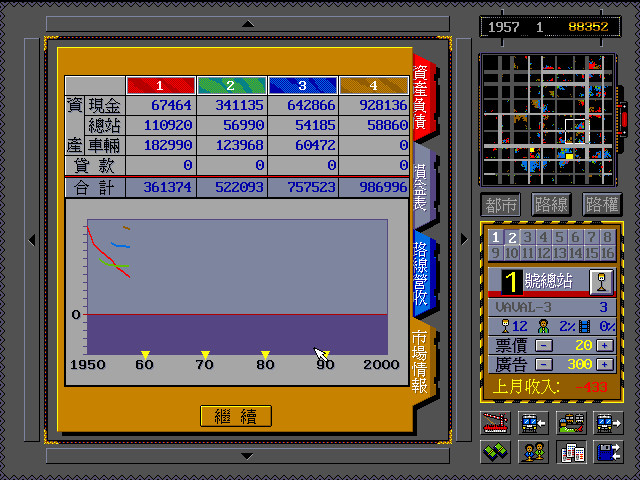Open the money stacks finance icon
The width and height of the screenshot is (640, 480).
point(495,452)
